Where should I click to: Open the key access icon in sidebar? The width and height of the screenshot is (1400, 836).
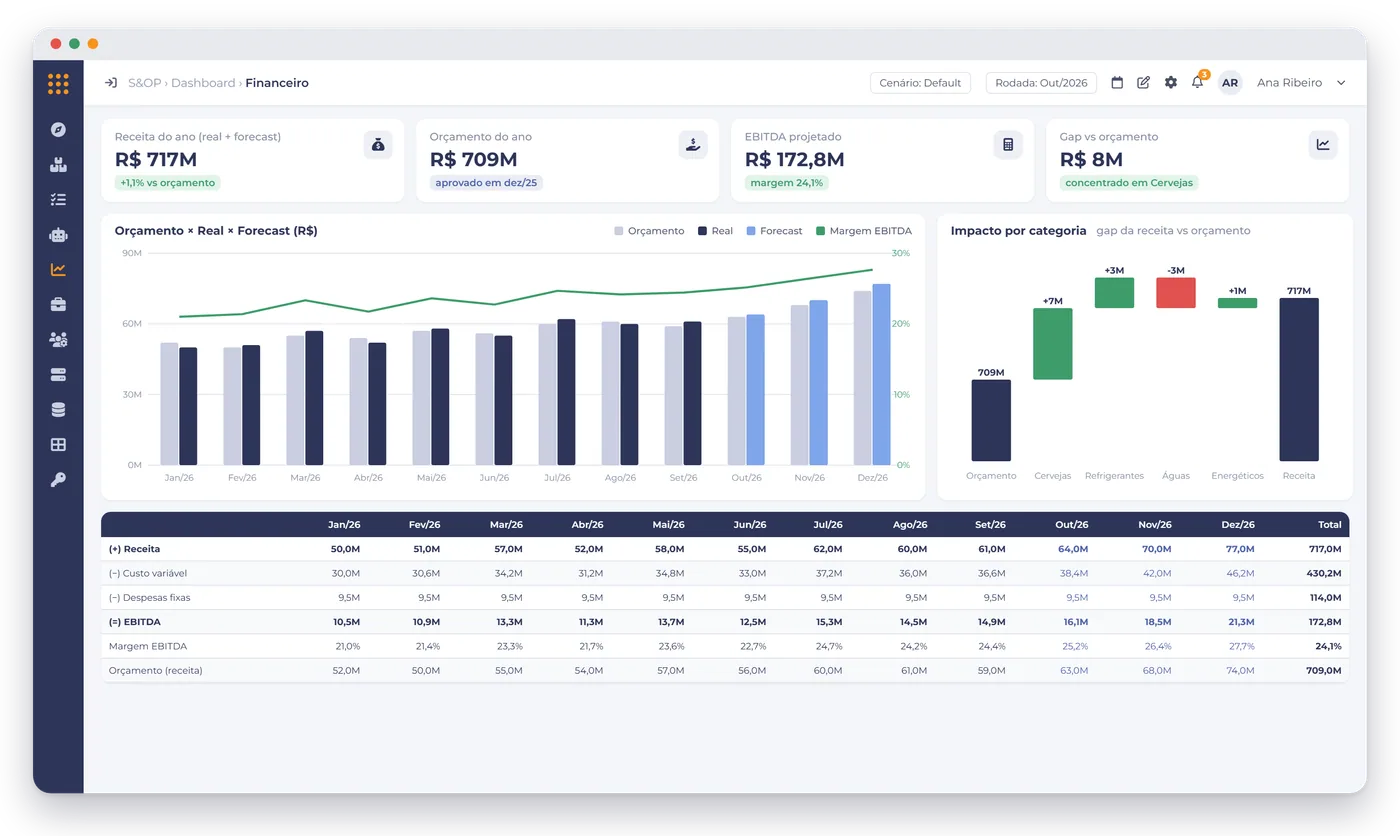[x=58, y=479]
